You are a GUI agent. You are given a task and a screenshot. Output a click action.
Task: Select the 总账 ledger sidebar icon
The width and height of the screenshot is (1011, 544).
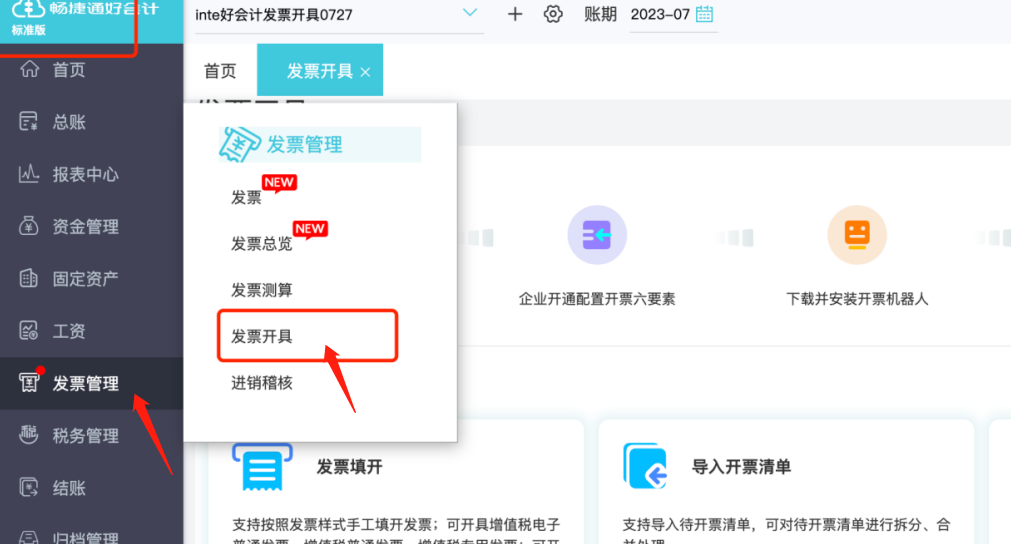click(x=29, y=121)
